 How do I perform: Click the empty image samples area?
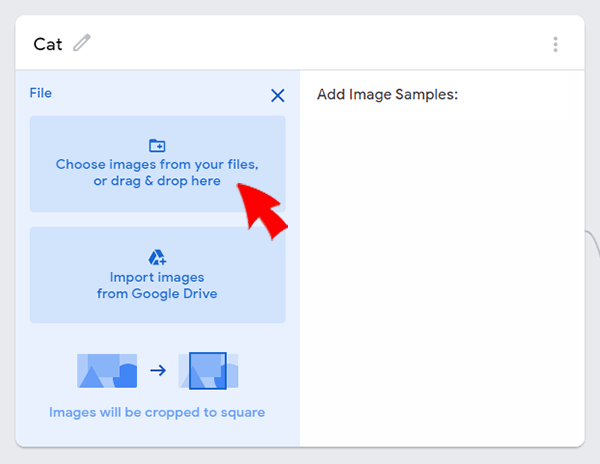click(442, 275)
